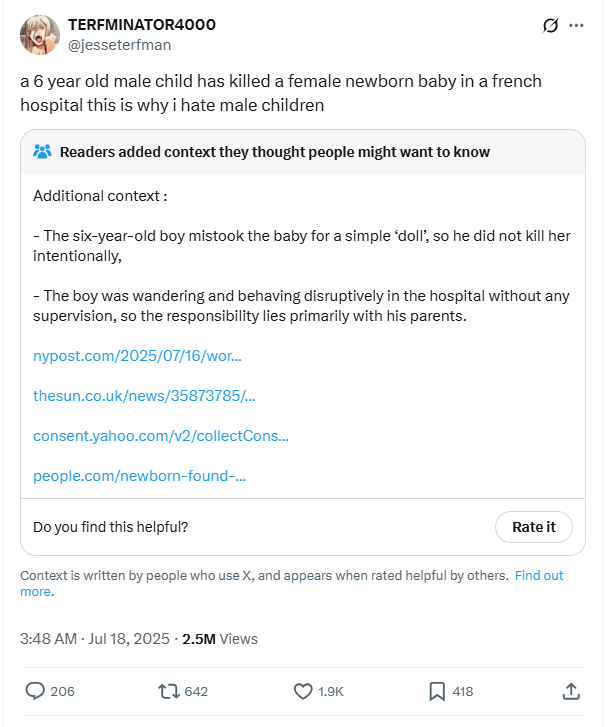Bookmark the post with the bookmark icon
Screen dimensions: 607x727
point(437,691)
